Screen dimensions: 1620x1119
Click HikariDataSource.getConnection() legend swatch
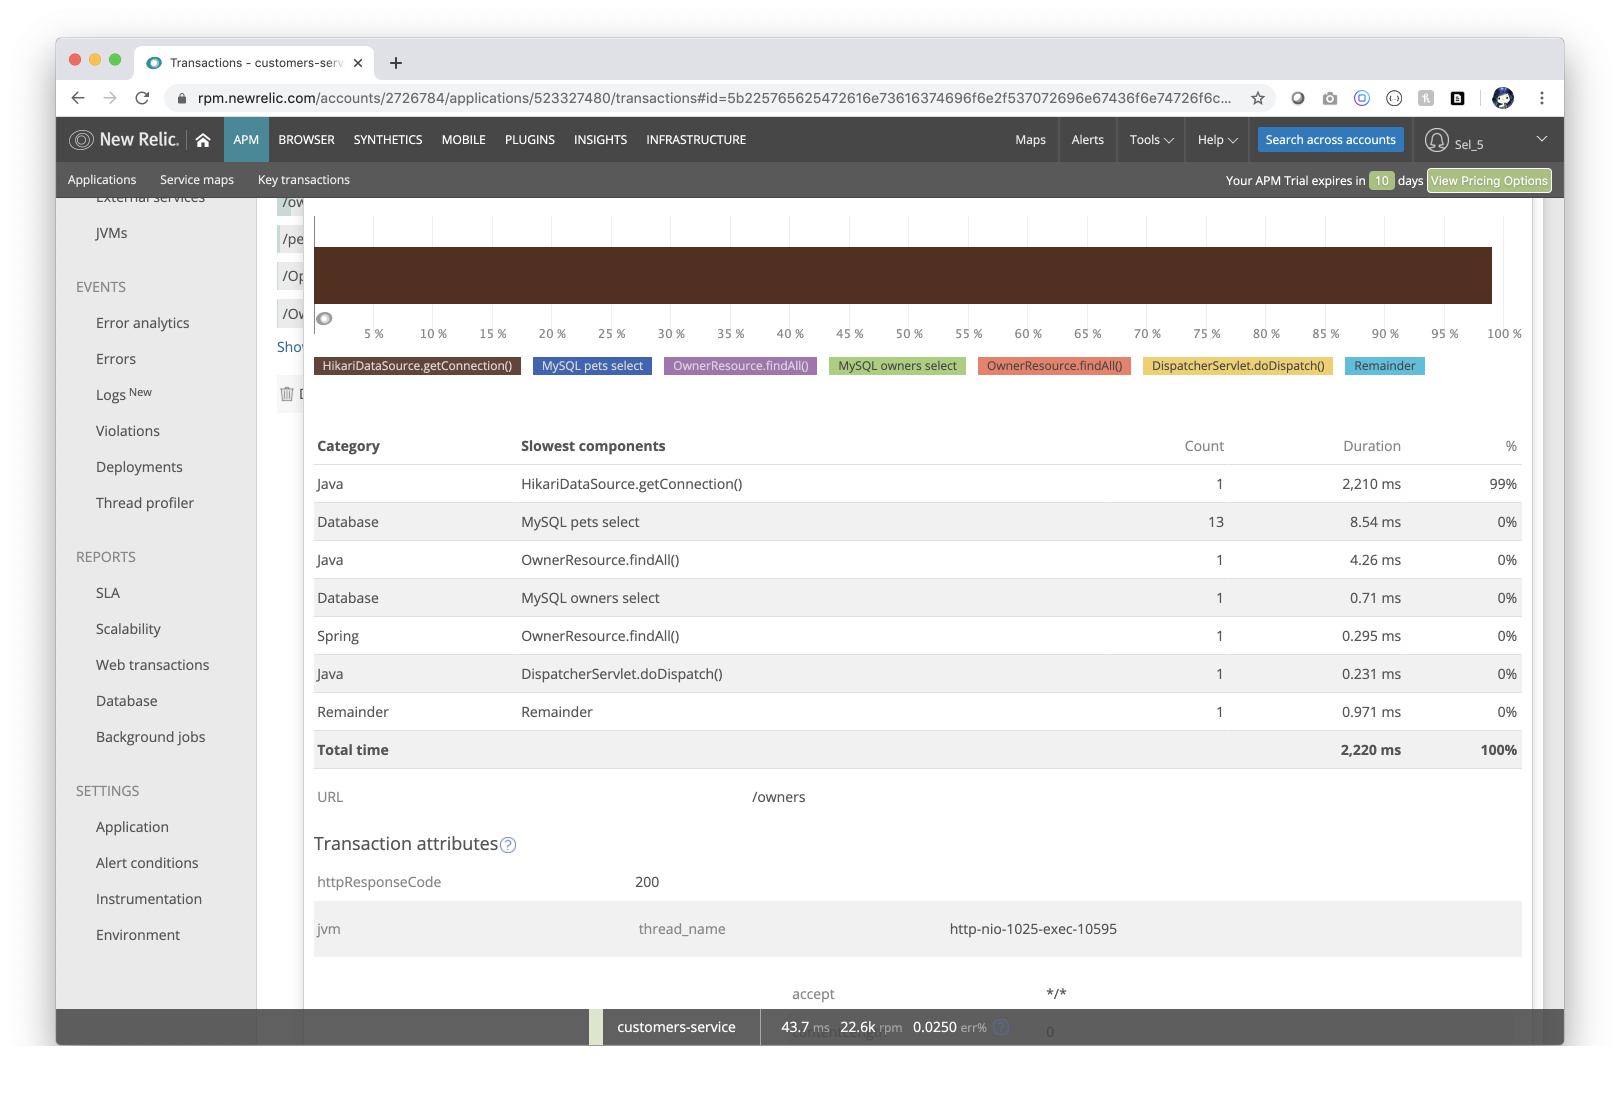point(417,366)
